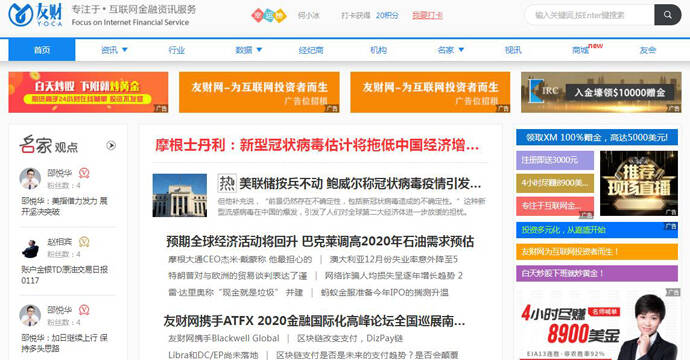
Task: Expand the 数据 menu dropdown arrow
Action: click(x=259, y=50)
